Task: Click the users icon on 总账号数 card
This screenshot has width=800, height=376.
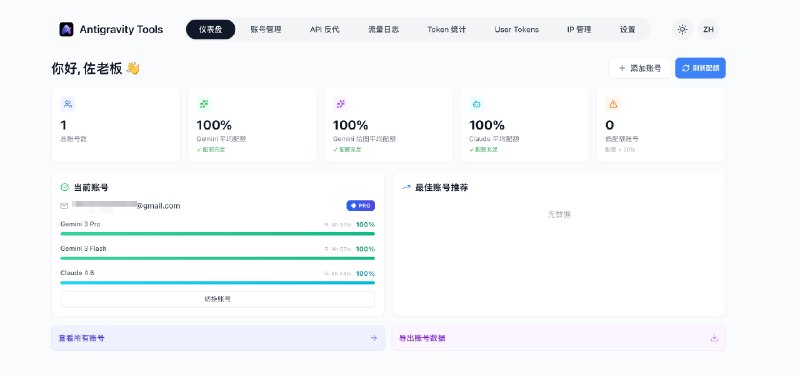Action: pos(68,104)
